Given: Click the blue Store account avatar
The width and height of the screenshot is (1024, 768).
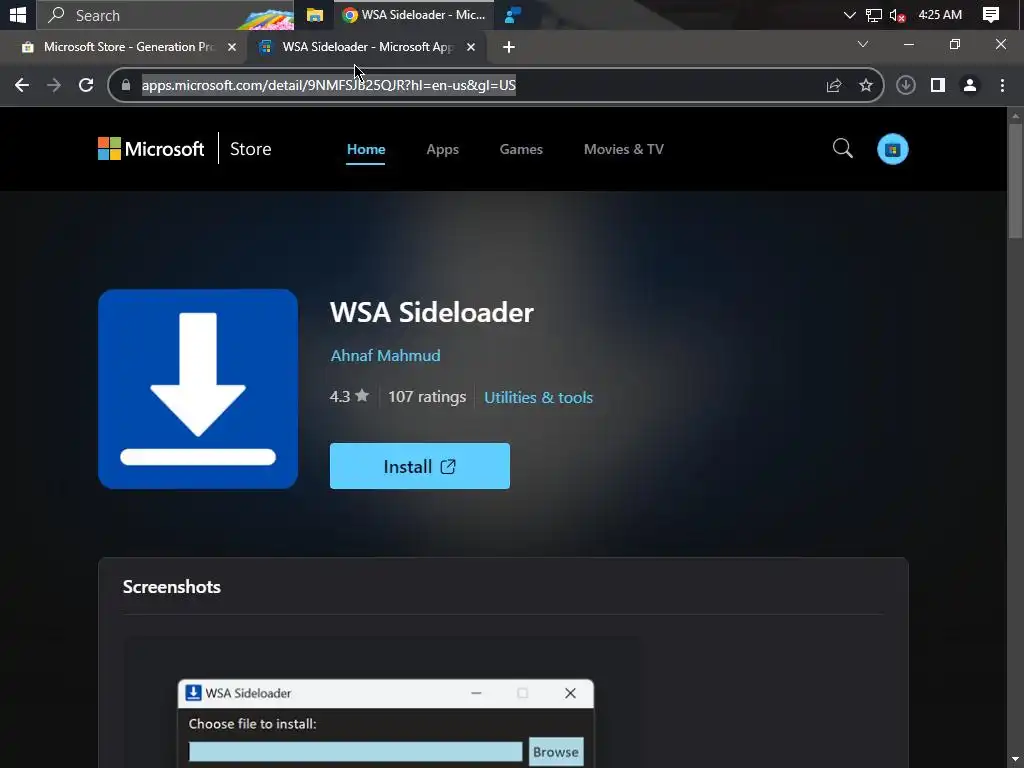Looking at the screenshot, I should (893, 149).
